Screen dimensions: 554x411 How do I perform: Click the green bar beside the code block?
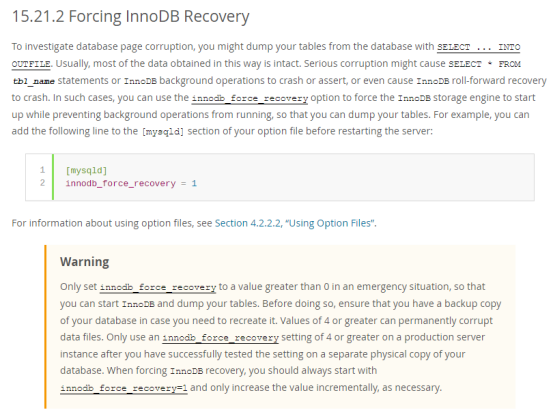coord(53,177)
